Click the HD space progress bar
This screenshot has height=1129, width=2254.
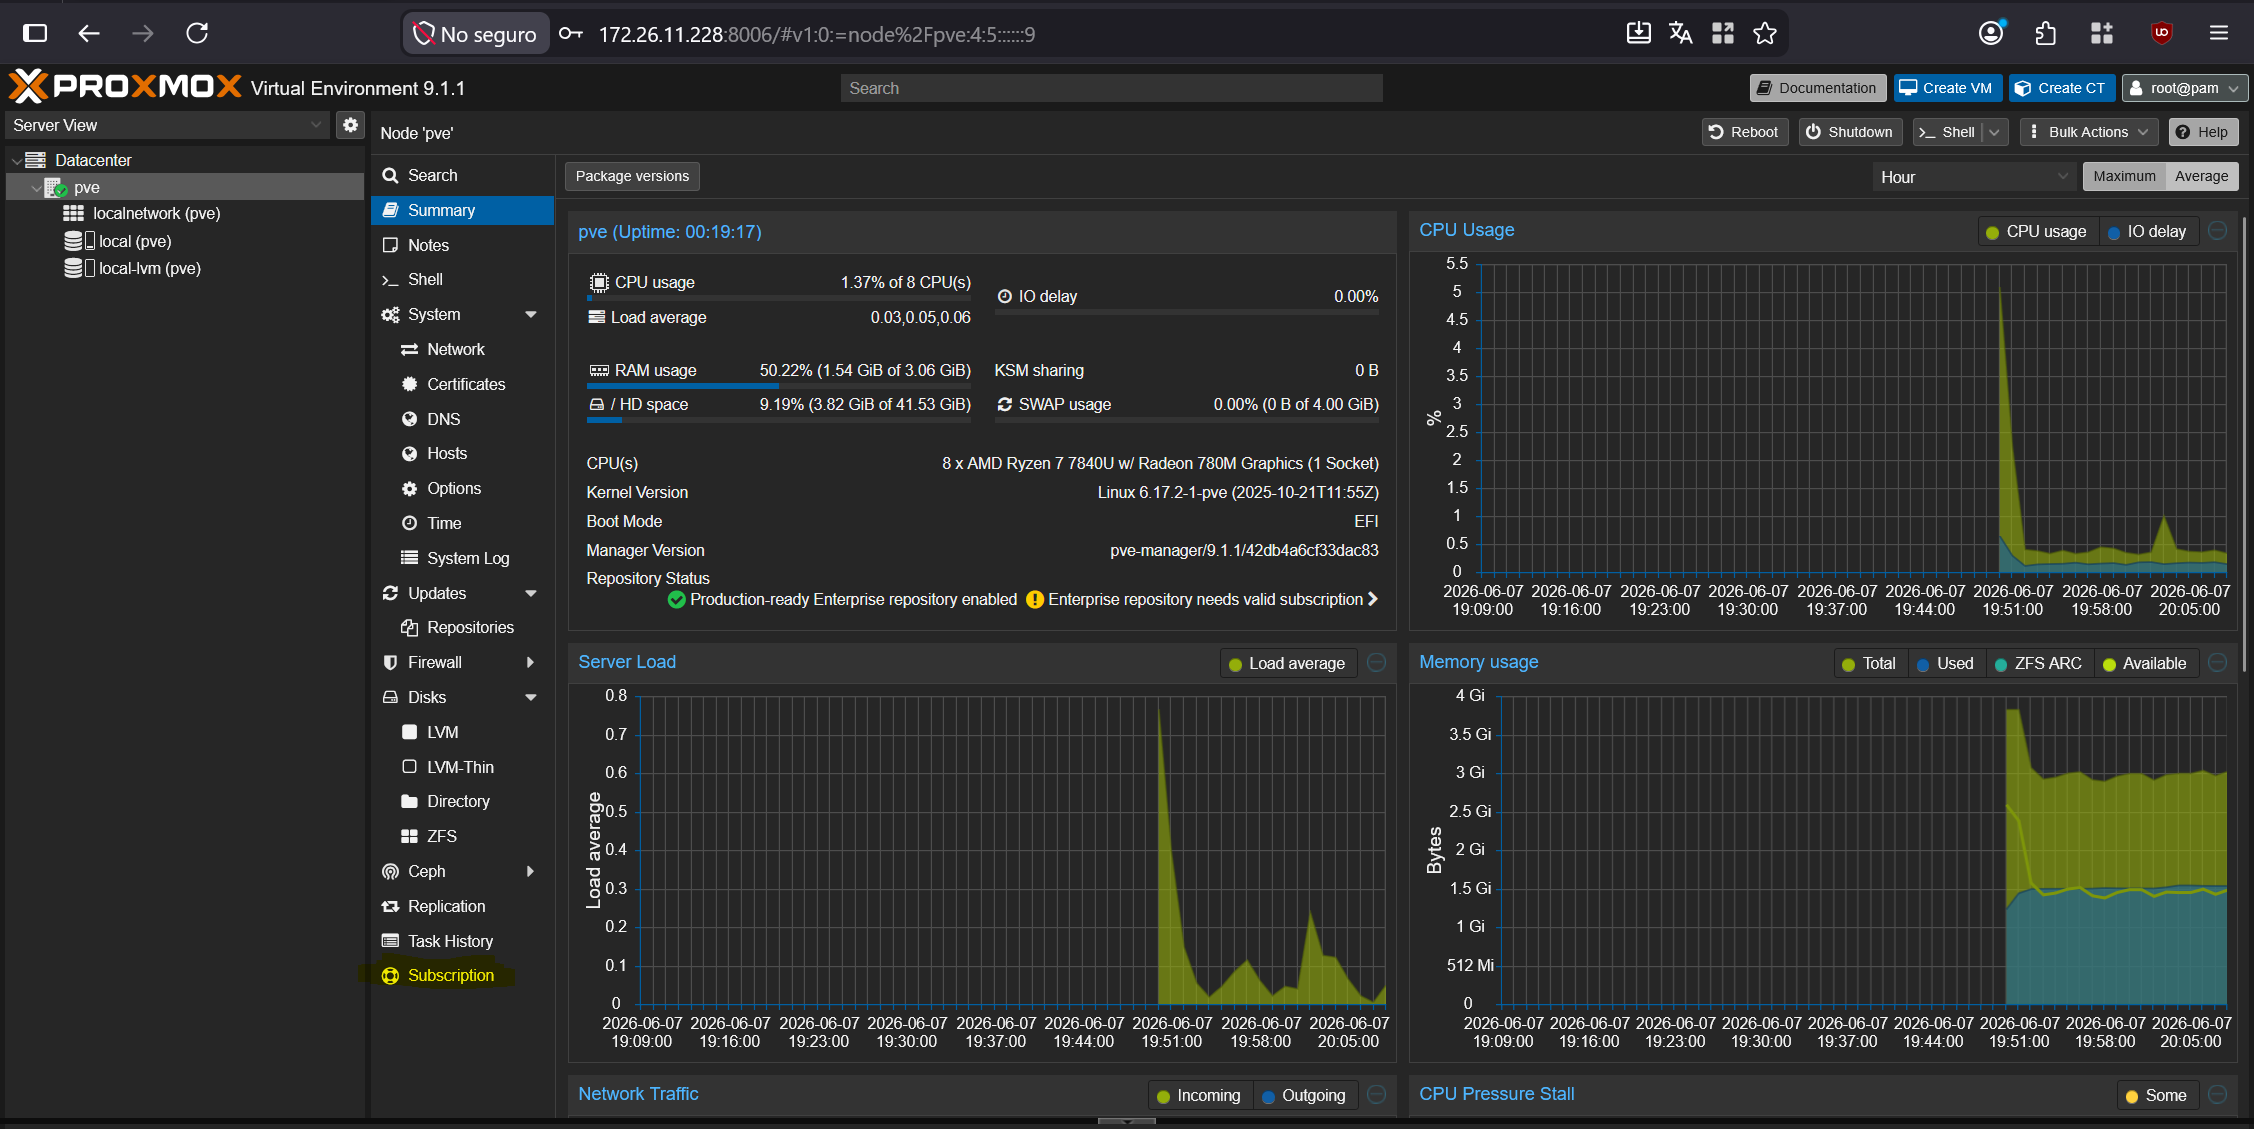tap(779, 420)
